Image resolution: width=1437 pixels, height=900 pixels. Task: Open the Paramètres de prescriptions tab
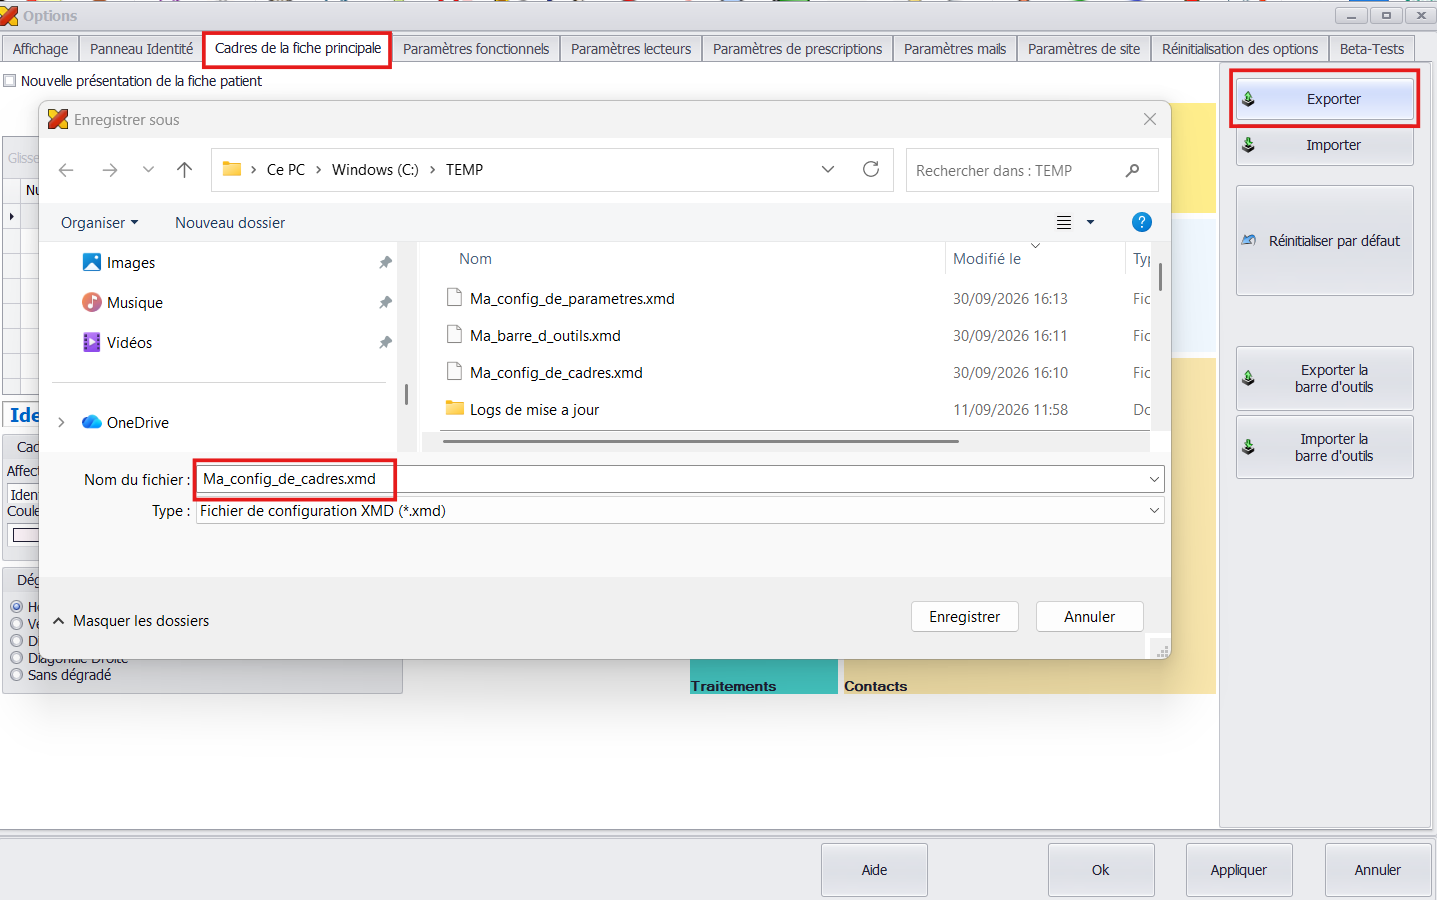797,49
